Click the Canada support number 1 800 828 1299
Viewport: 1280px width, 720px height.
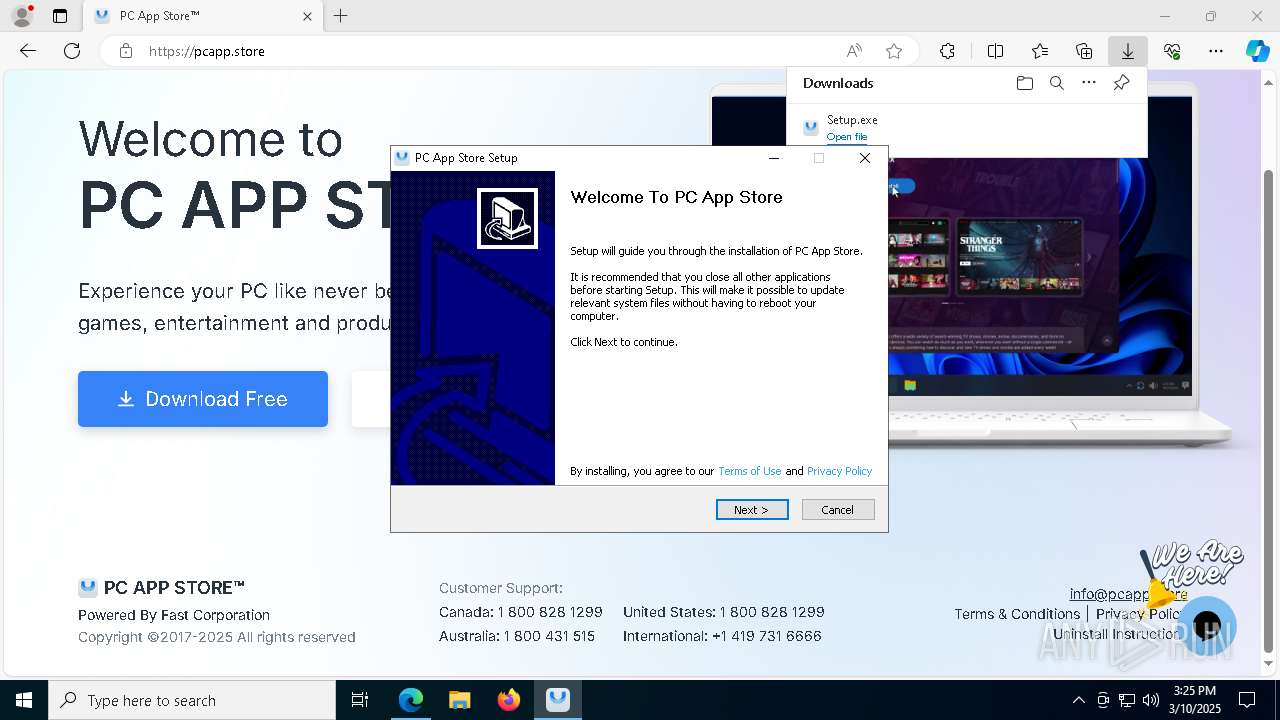(x=550, y=612)
